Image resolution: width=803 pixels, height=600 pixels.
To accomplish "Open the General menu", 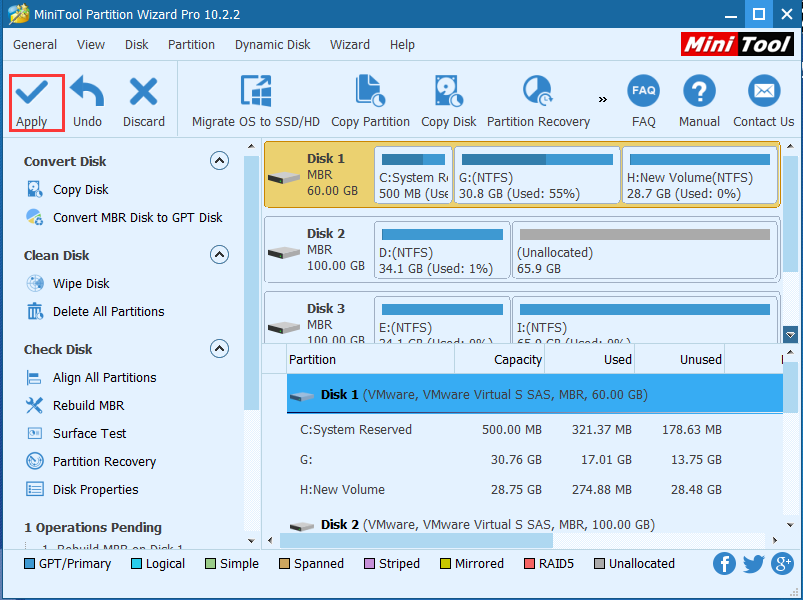I will 35,45.
